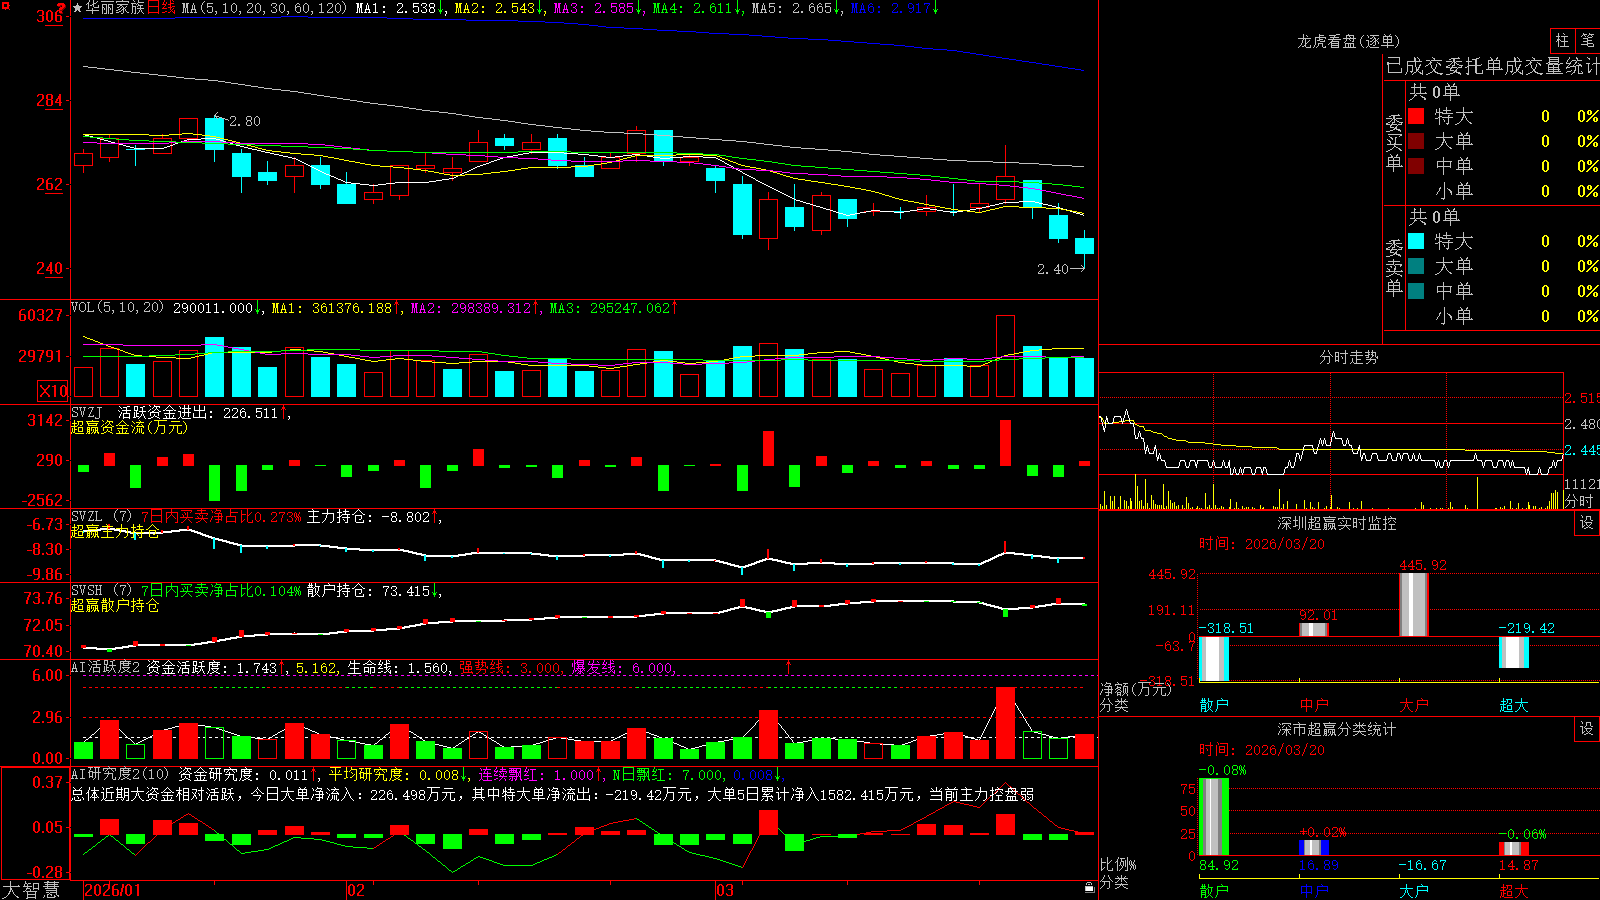Click the 强势线: 3.000 label
This screenshot has width=1600, height=900.
pyautogui.click(x=510, y=668)
